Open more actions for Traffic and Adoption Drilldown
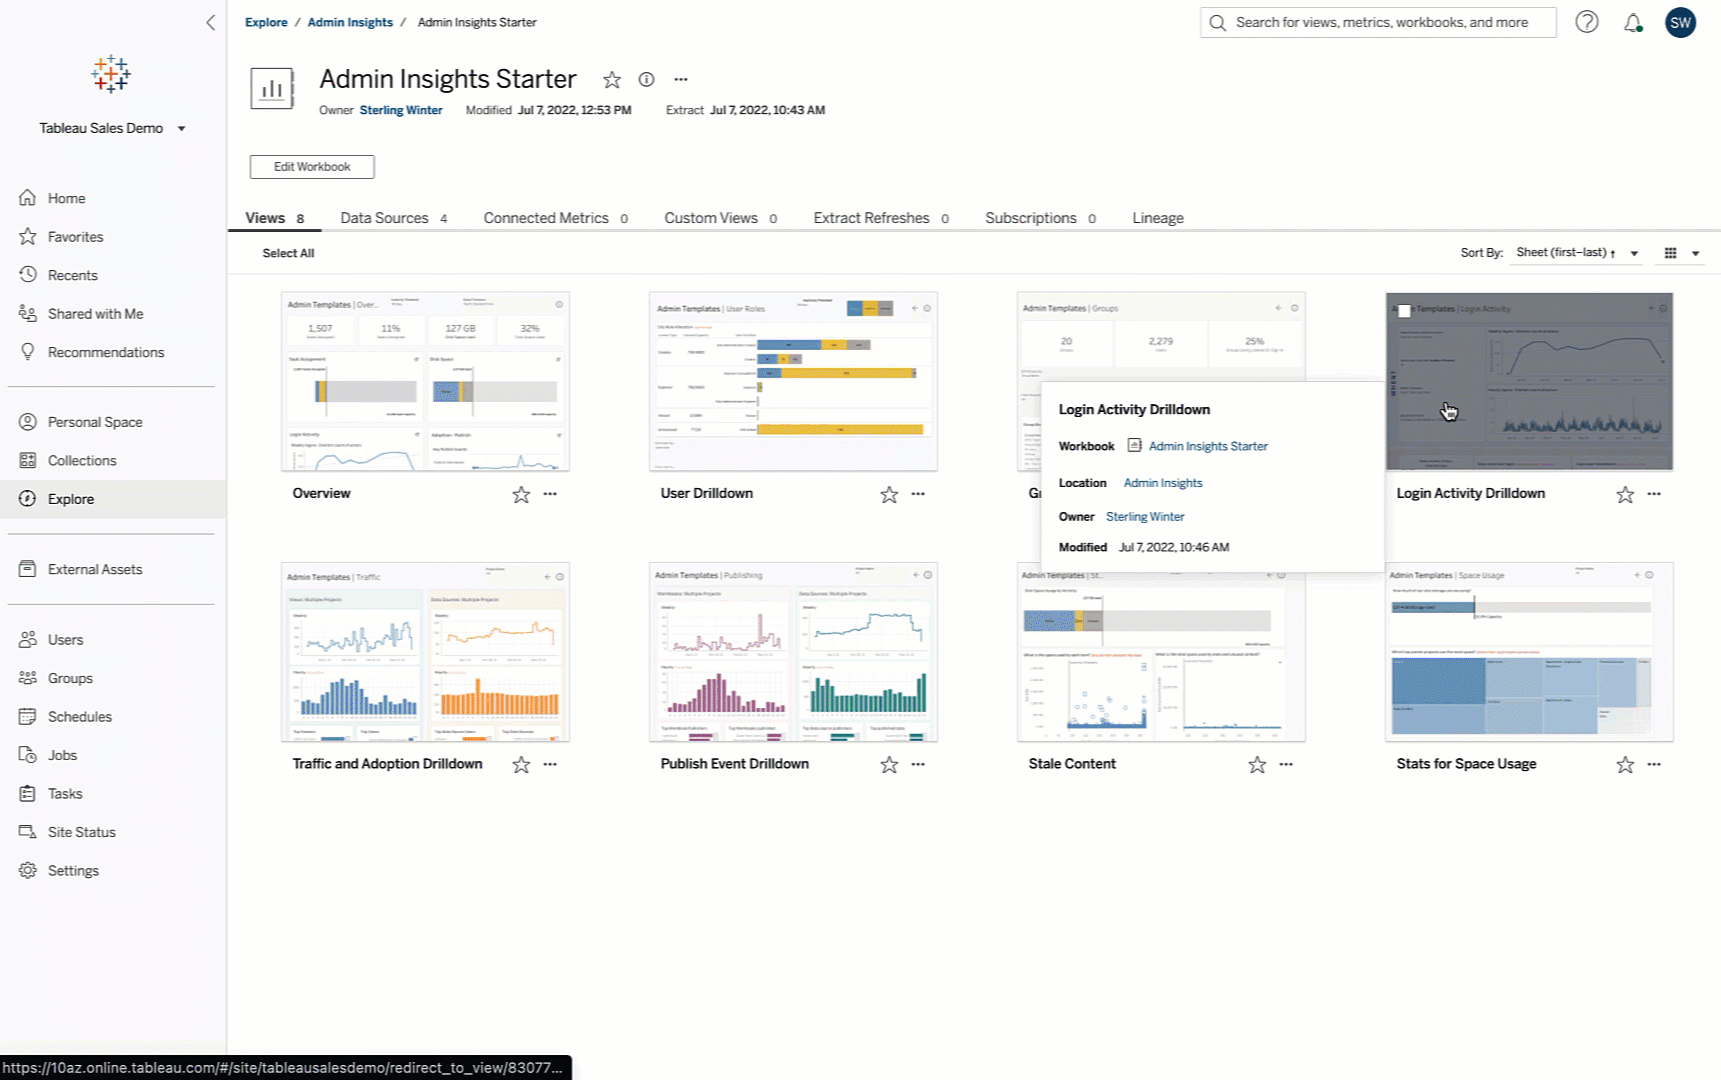Screen dimensions: 1721x1080 tap(550, 764)
